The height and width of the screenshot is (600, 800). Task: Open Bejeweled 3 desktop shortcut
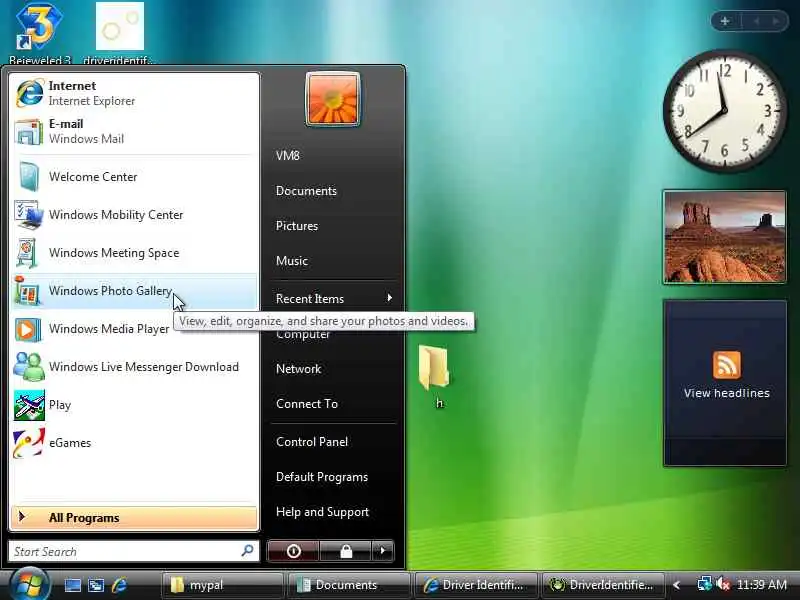click(39, 33)
